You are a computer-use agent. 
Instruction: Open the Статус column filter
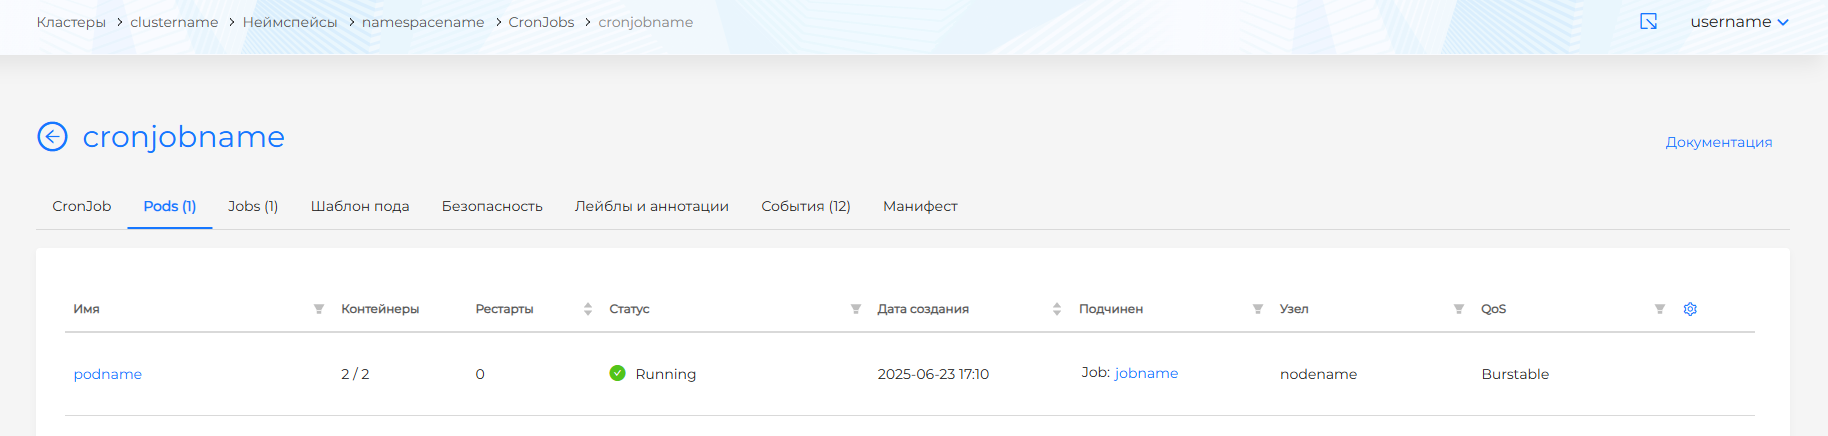pos(855,309)
